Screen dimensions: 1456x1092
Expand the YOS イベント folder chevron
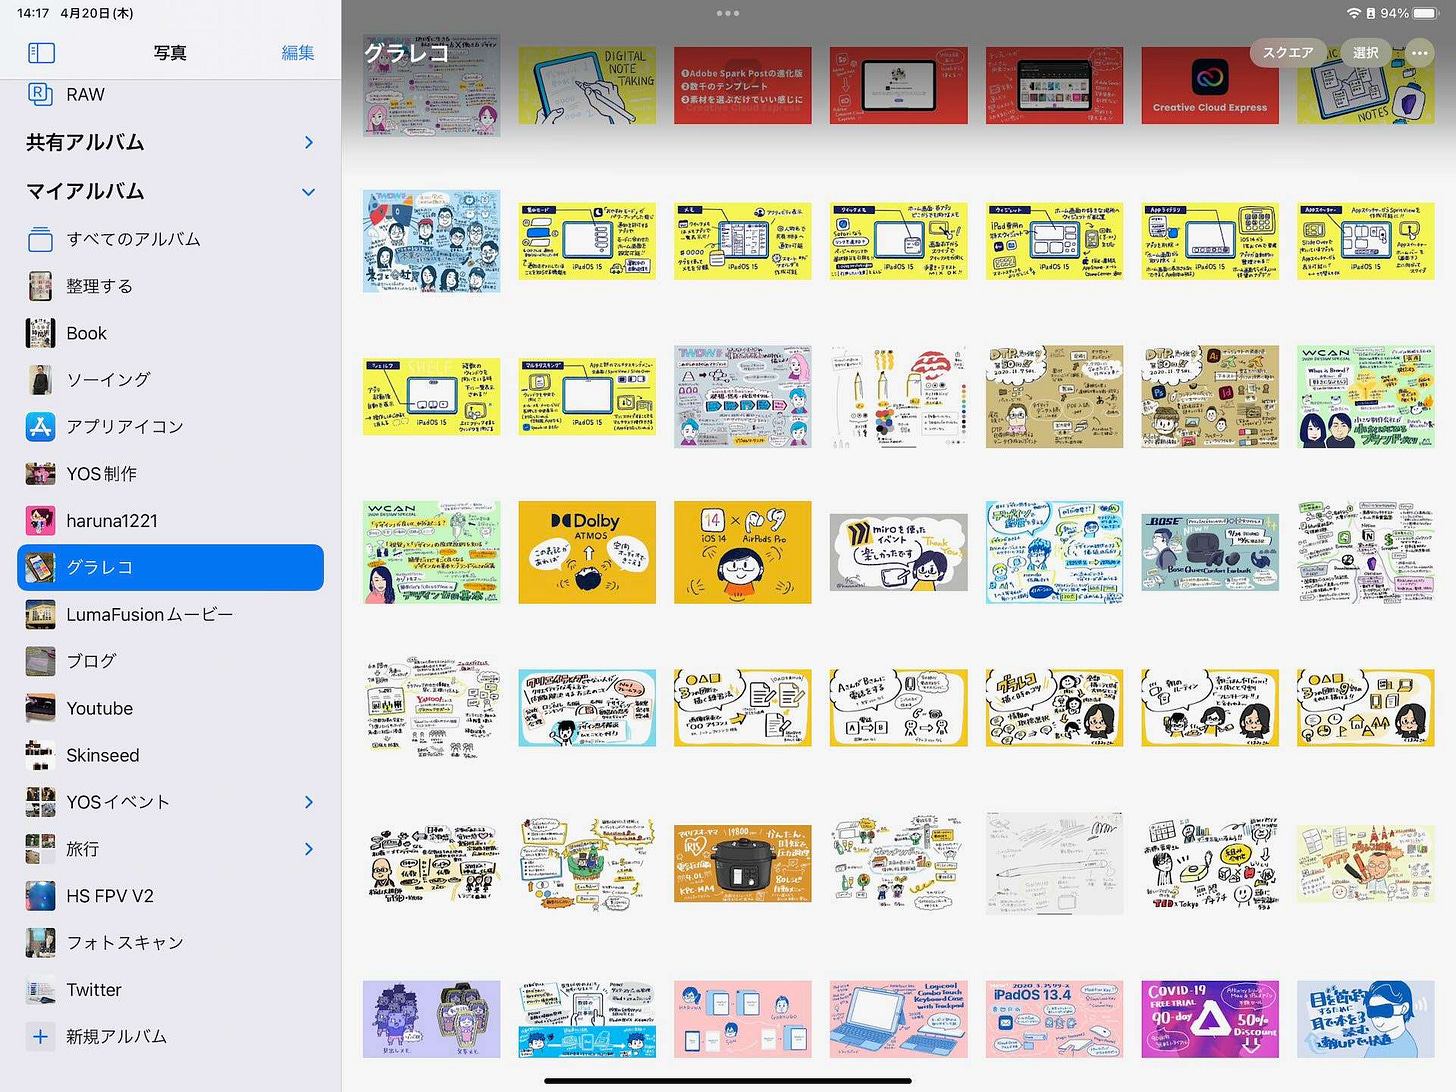tap(308, 802)
